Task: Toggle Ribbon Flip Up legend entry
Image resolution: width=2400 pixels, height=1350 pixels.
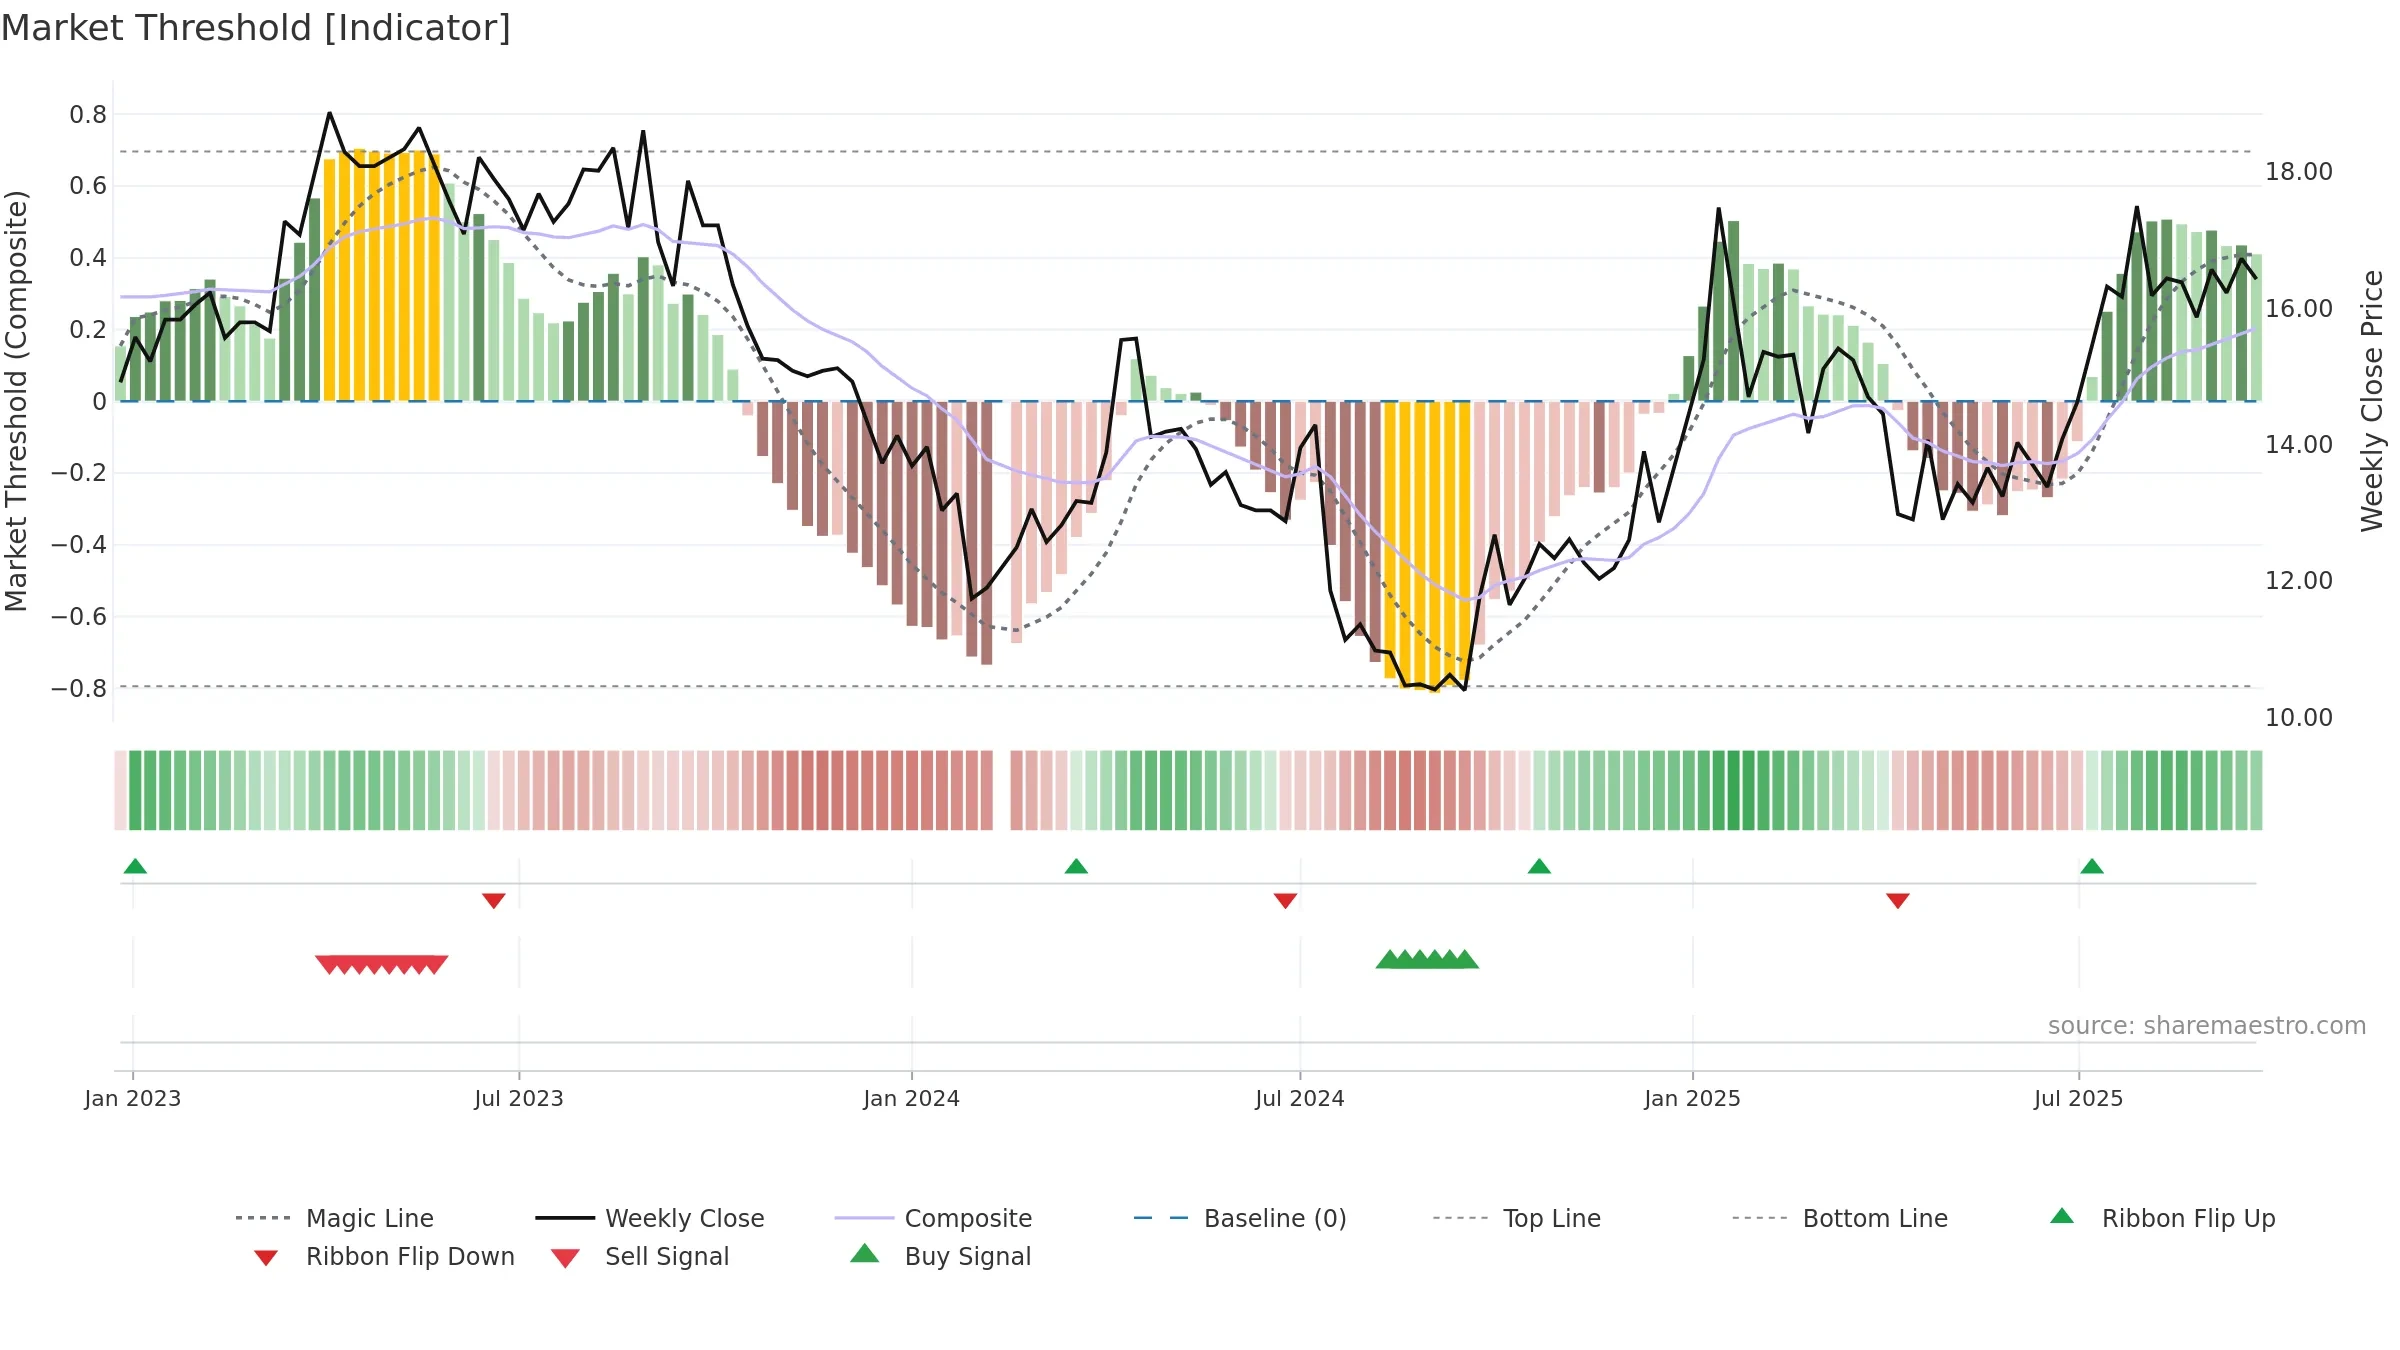Action: click(x=2163, y=1218)
